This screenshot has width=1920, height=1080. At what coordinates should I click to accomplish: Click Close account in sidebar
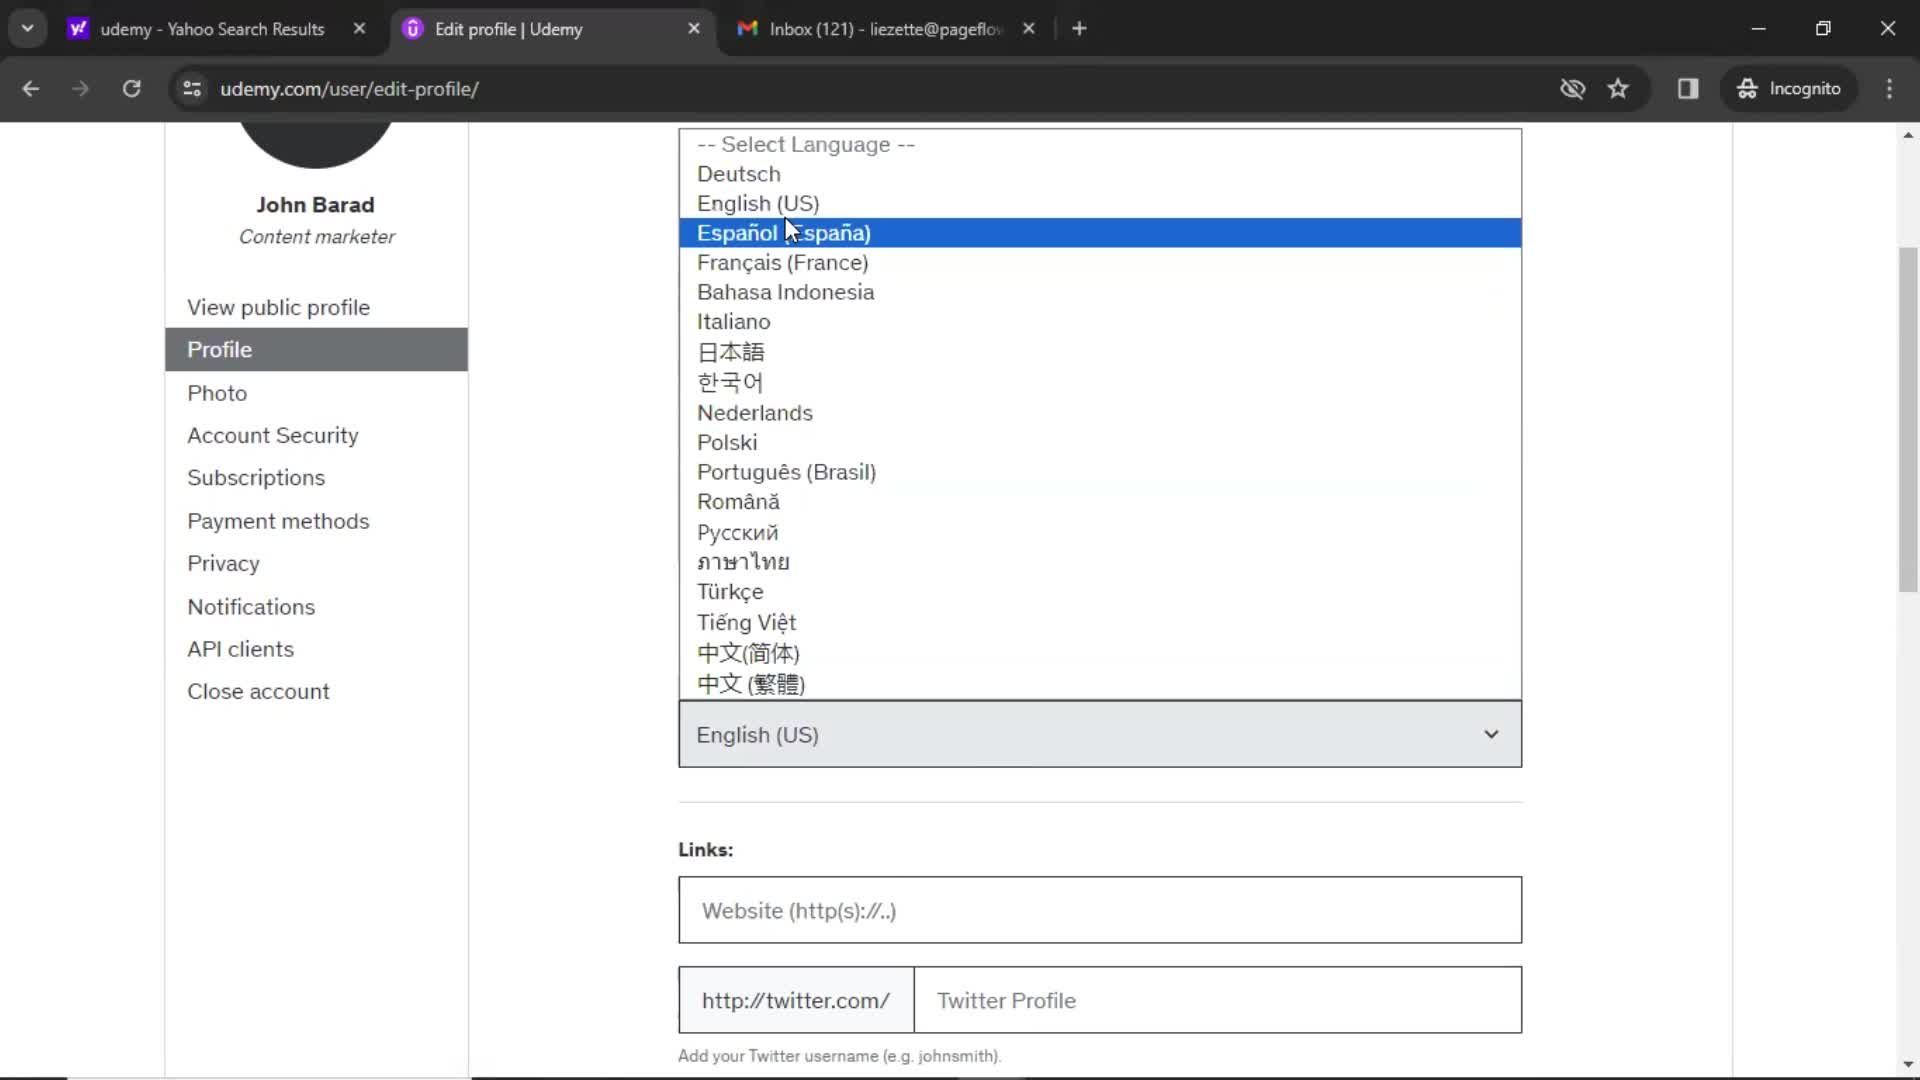tap(260, 691)
